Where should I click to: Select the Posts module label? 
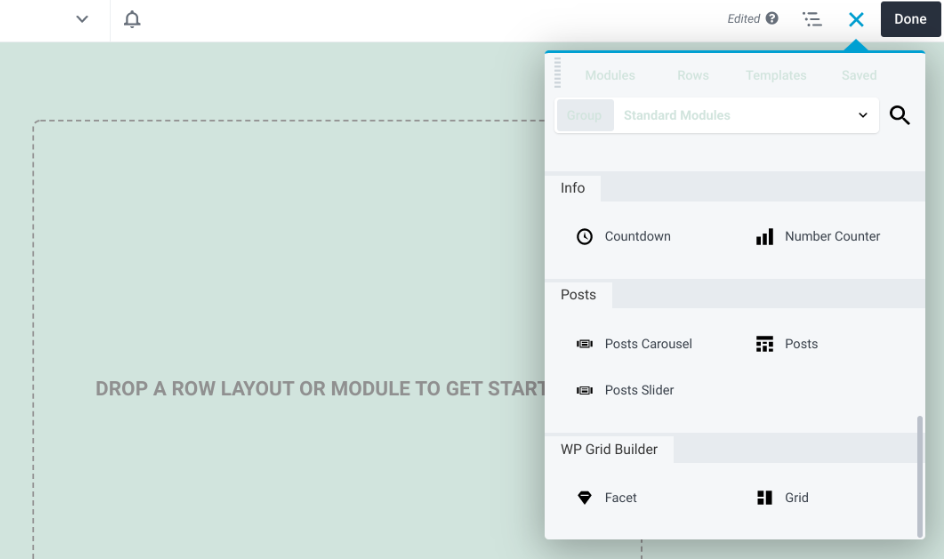point(801,344)
